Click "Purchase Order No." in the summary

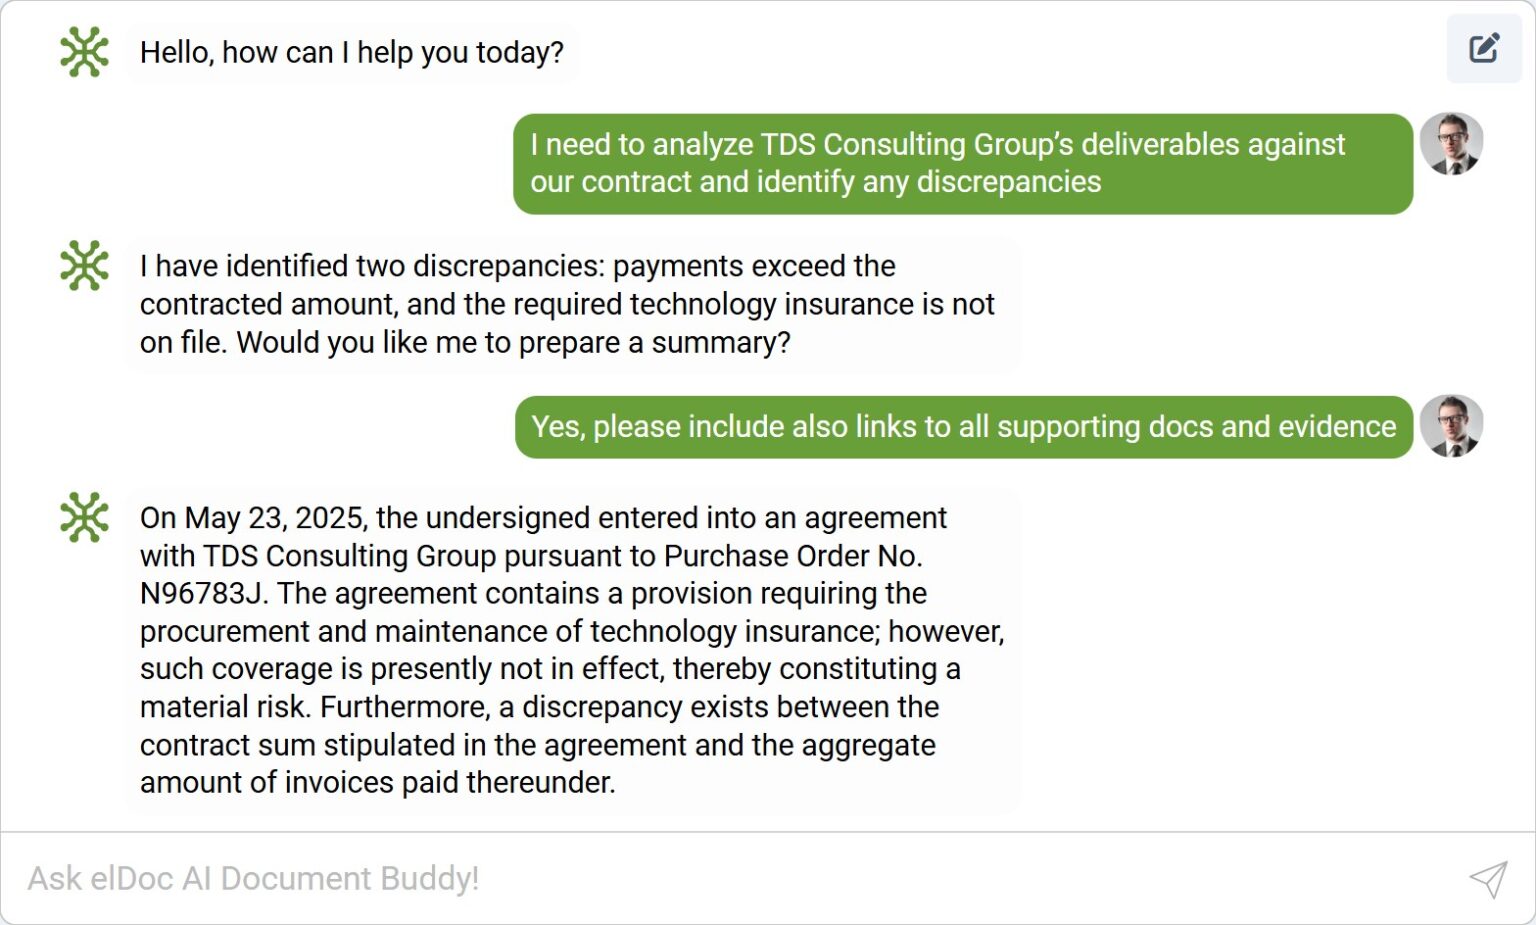[793, 556]
